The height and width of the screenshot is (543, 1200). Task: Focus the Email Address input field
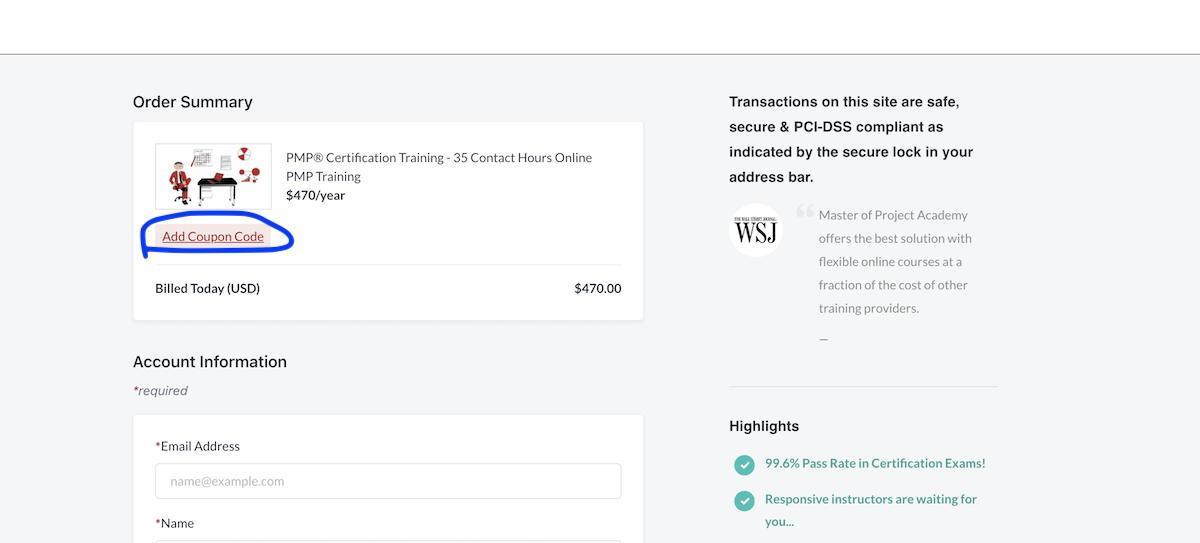point(388,481)
